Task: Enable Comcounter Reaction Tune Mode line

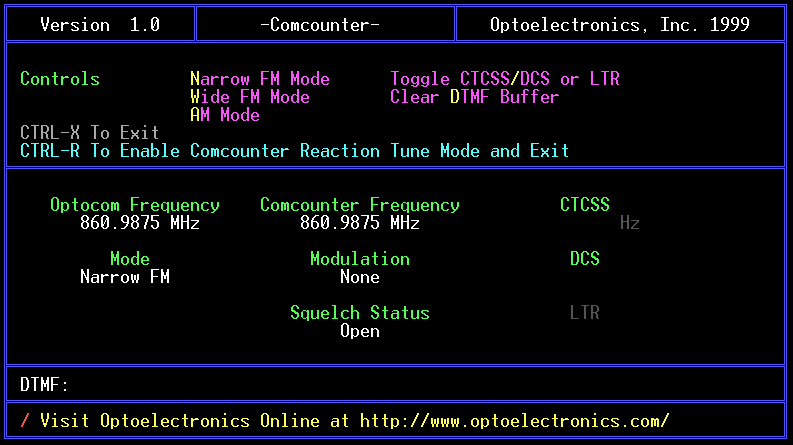Action: point(294,151)
